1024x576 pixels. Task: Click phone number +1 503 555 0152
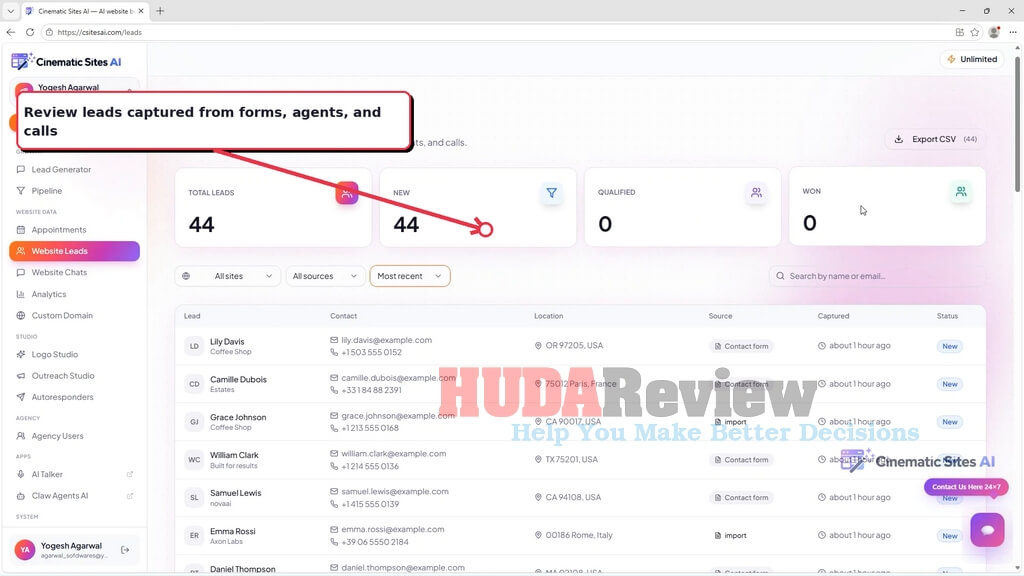tap(372, 353)
